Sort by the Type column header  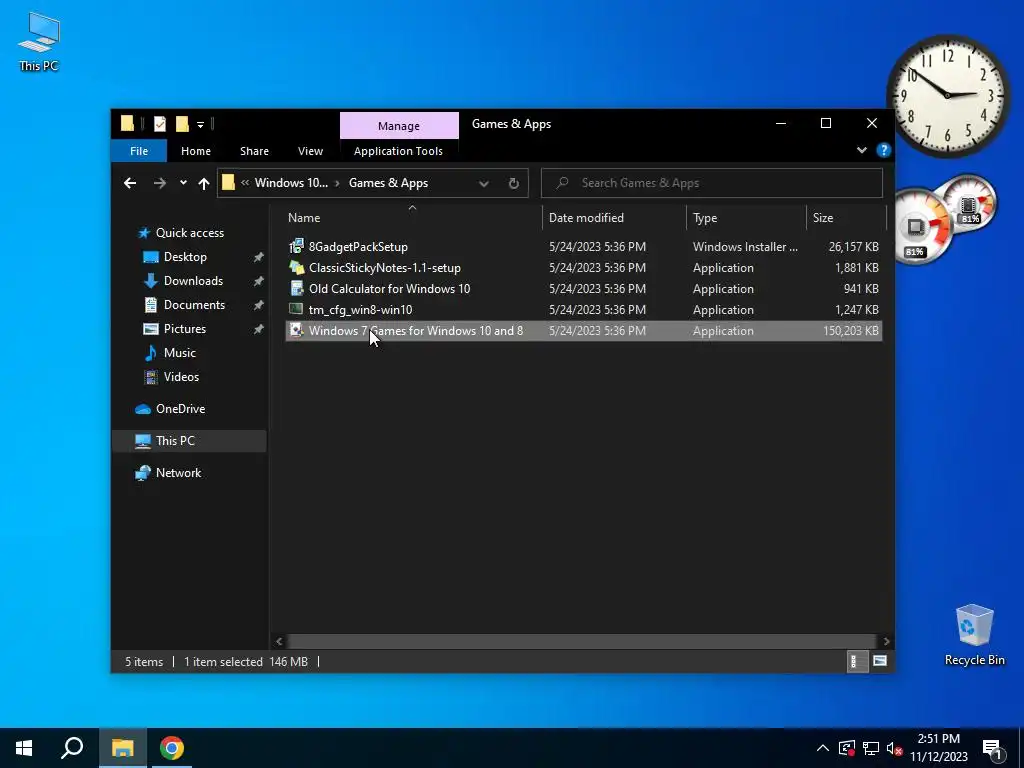pos(746,217)
